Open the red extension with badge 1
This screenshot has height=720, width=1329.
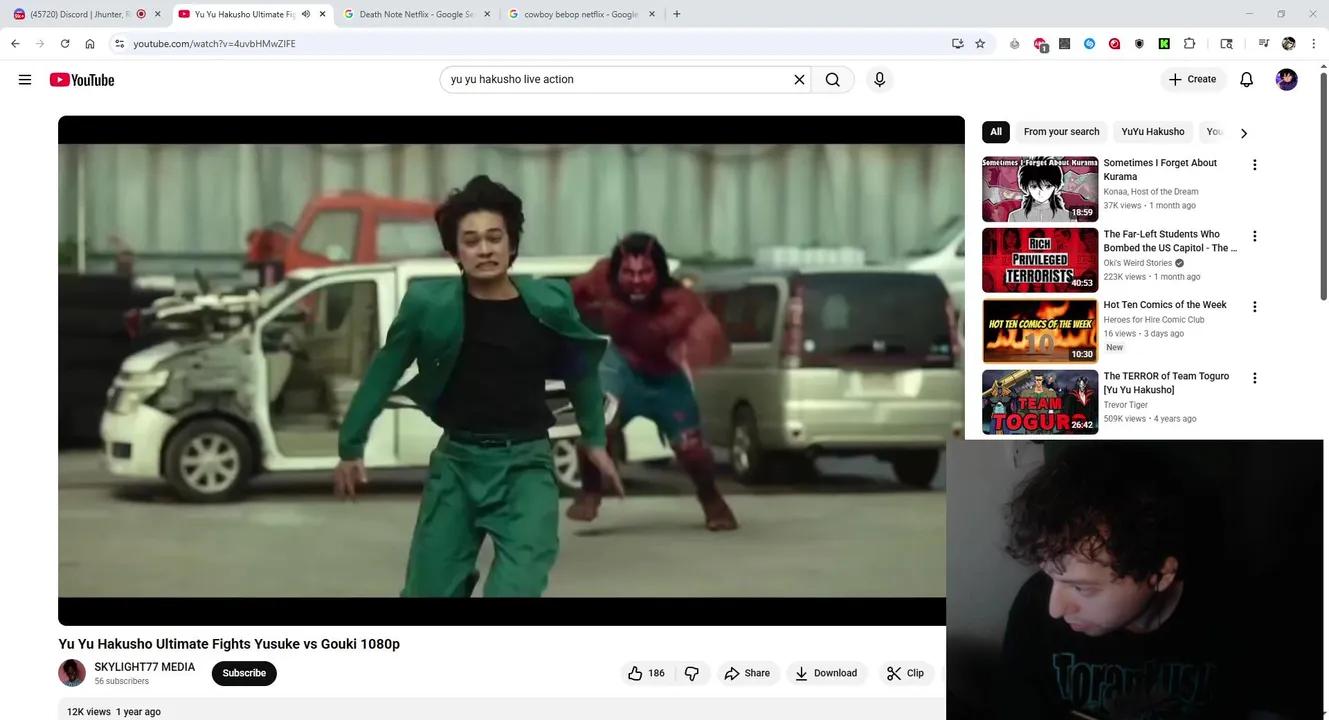1040,45
